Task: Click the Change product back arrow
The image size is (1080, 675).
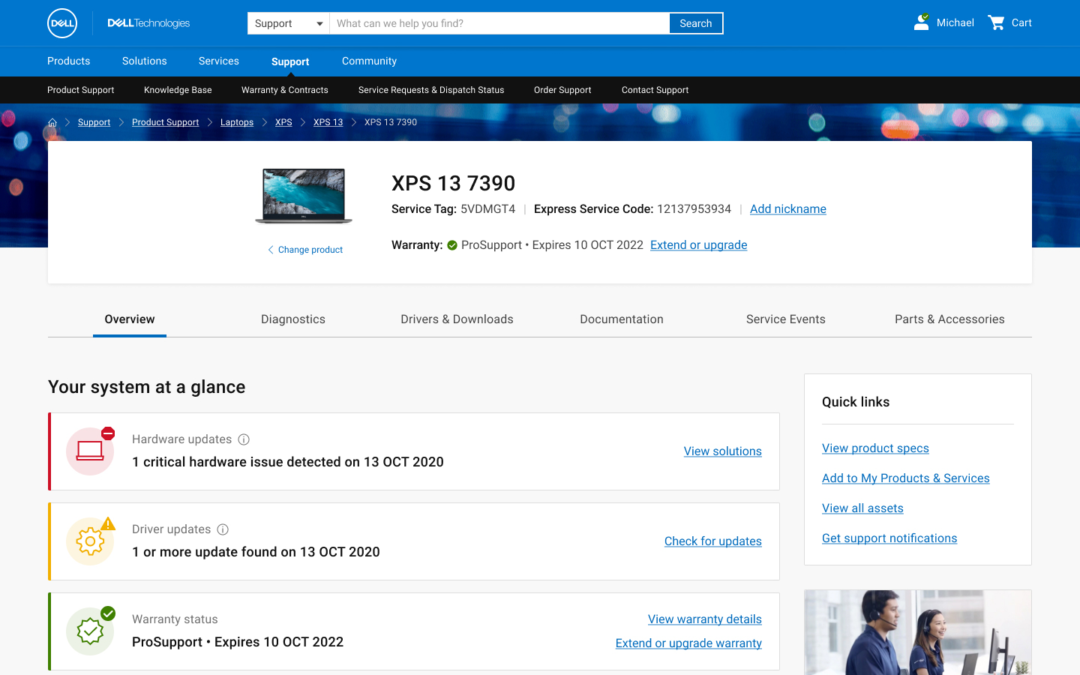Action: [270, 249]
